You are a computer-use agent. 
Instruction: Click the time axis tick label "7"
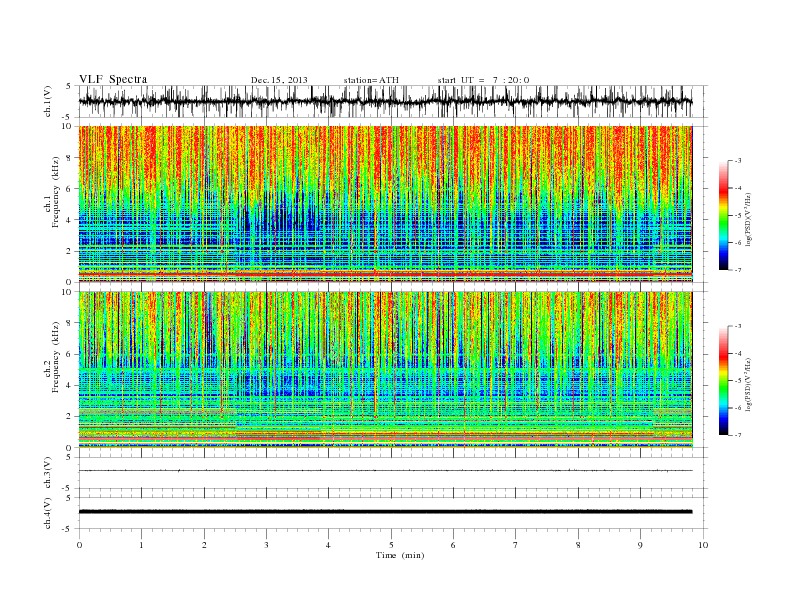(x=516, y=545)
